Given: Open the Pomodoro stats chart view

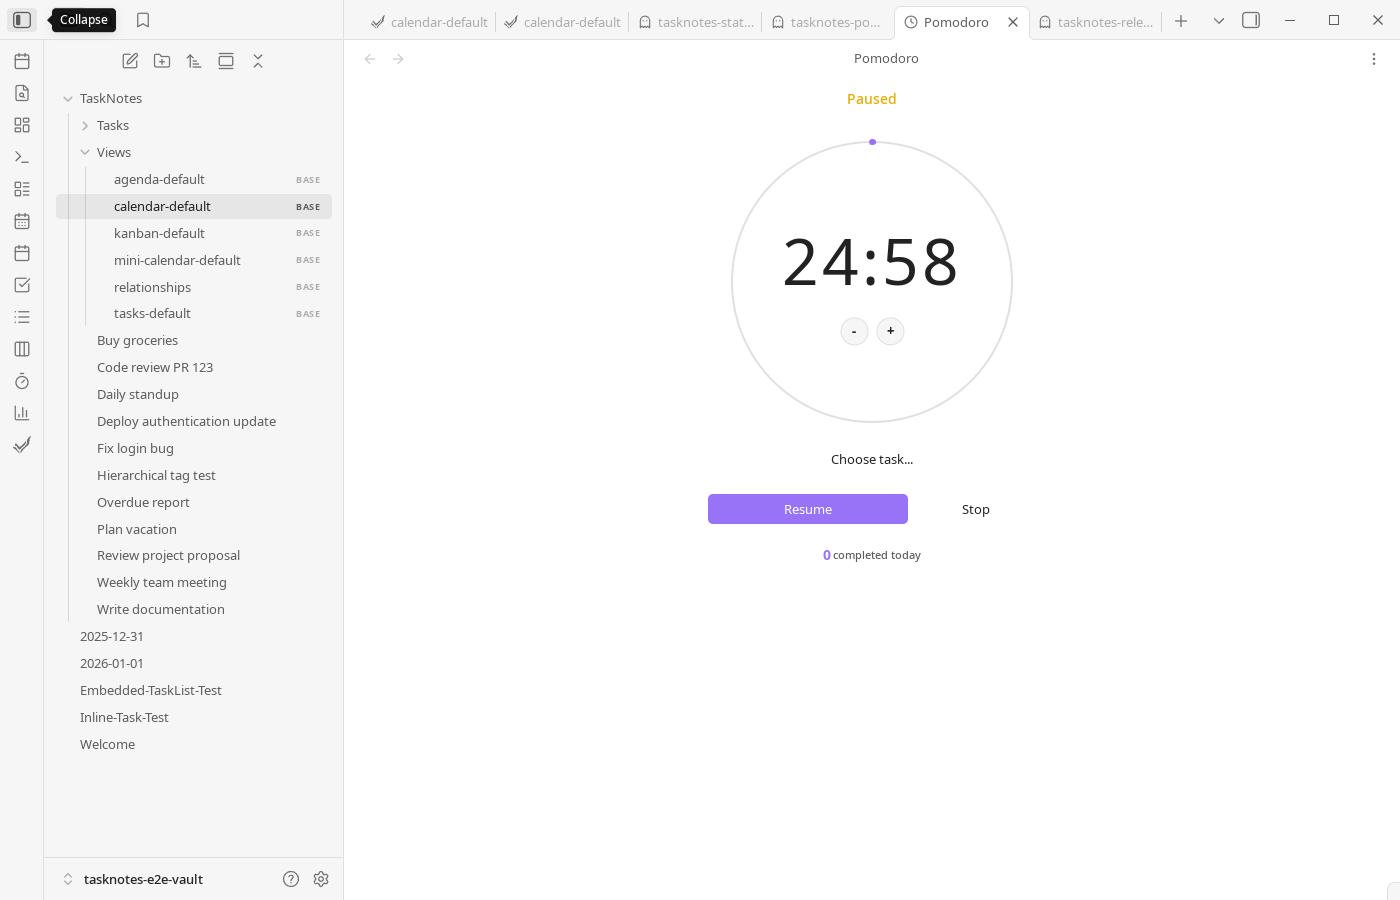Looking at the screenshot, I should pyautogui.click(x=22, y=413).
